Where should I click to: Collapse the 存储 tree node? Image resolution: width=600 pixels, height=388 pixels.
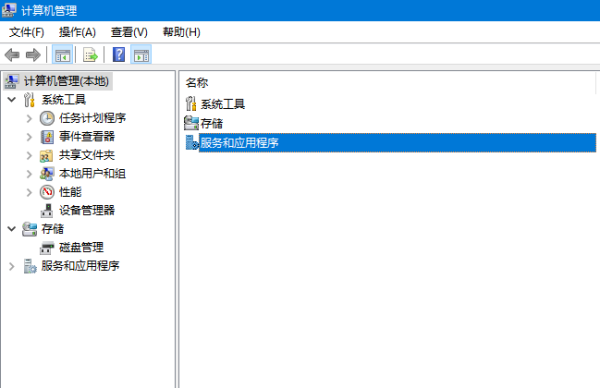click(11, 229)
